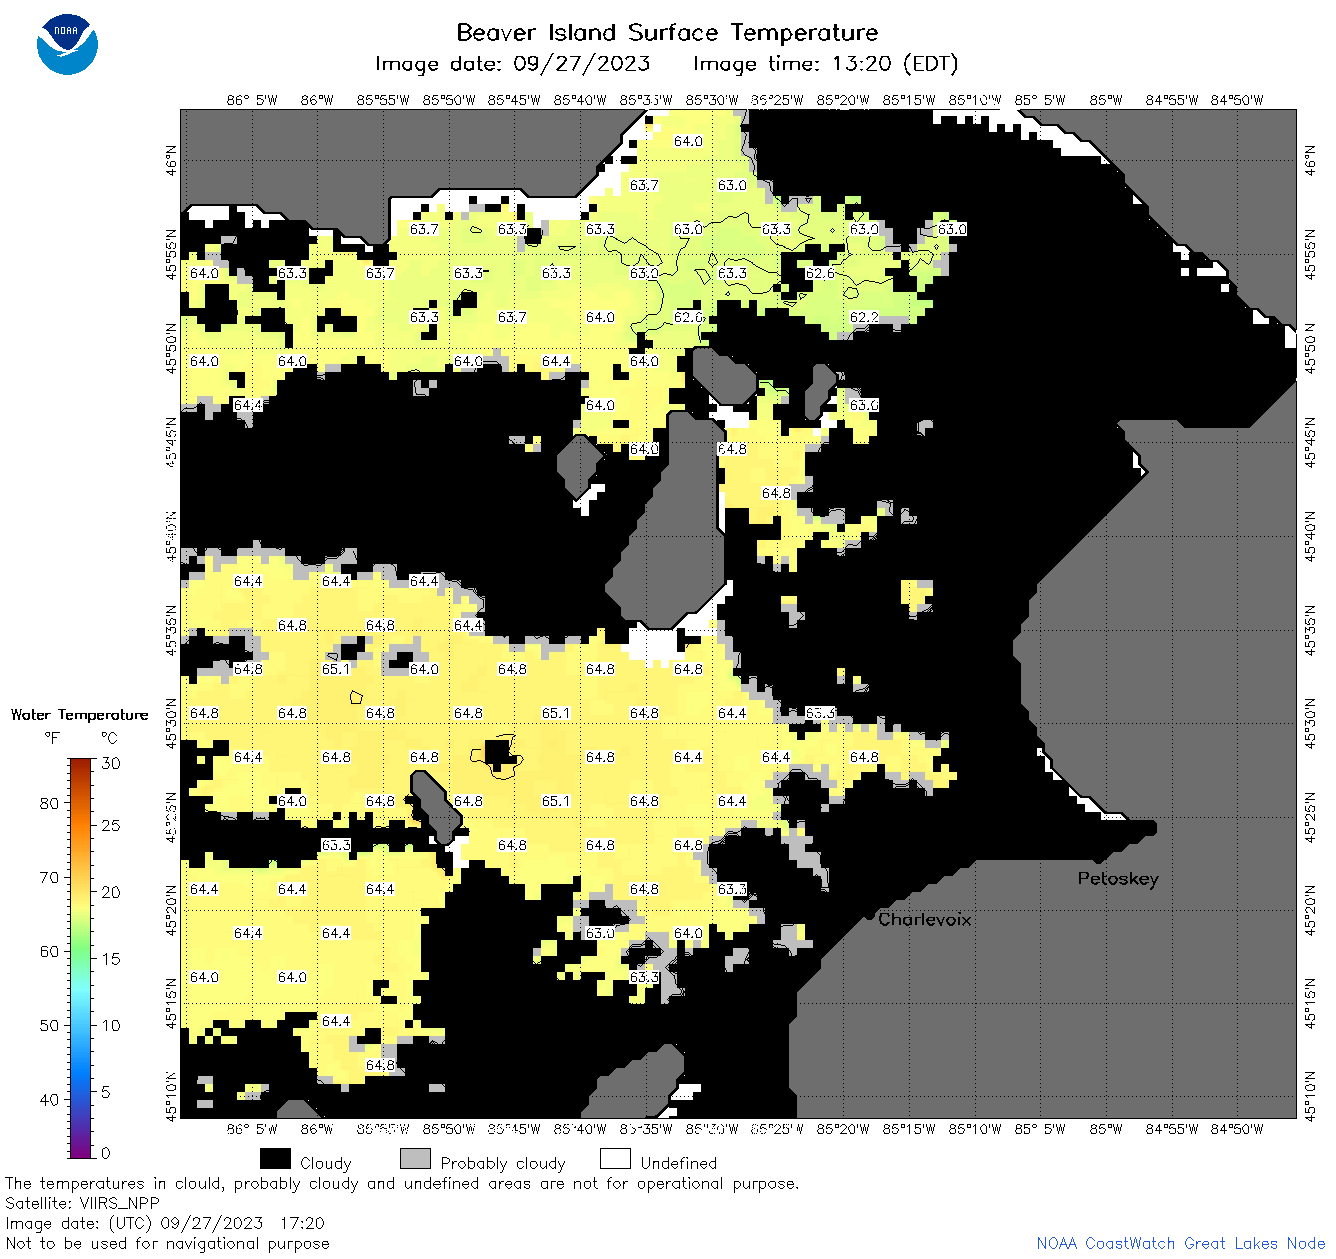Click the 80 °F tick on scale
This screenshot has height=1259, width=1336.
(x=49, y=803)
